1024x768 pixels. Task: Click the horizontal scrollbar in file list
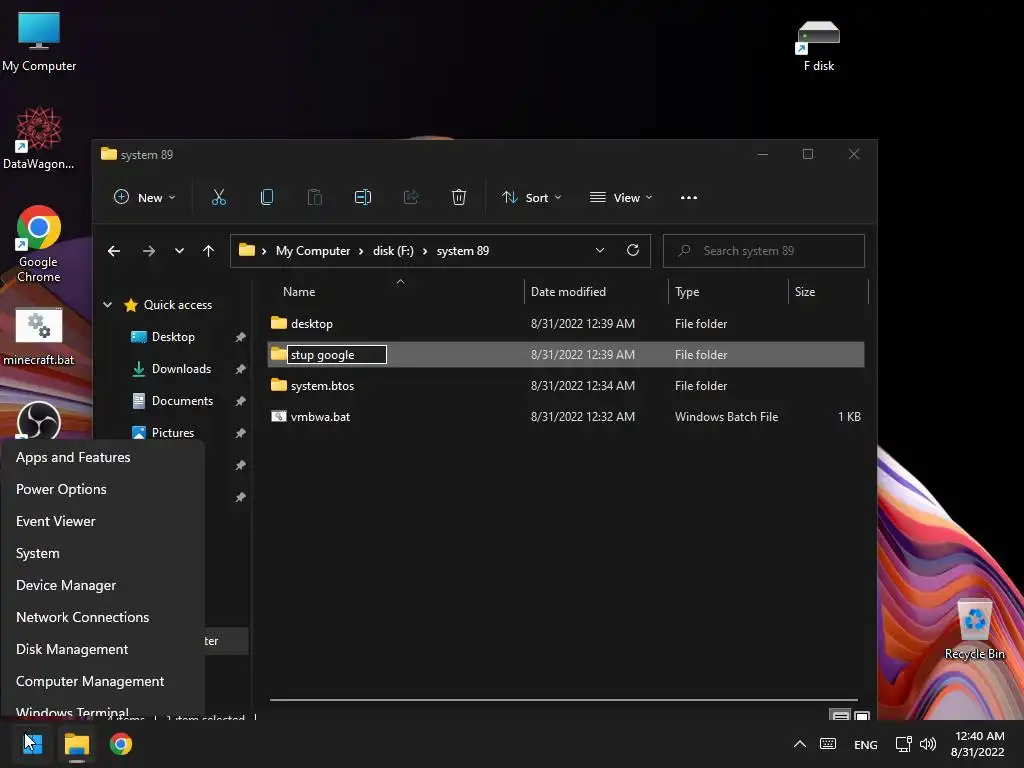[x=564, y=699]
